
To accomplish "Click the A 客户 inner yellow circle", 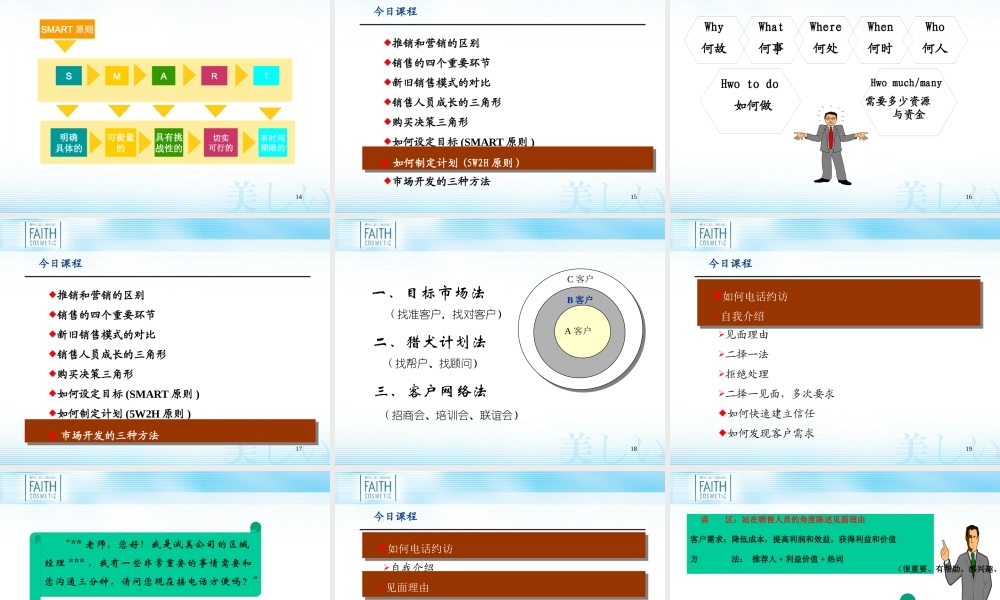I will pyautogui.click(x=582, y=332).
